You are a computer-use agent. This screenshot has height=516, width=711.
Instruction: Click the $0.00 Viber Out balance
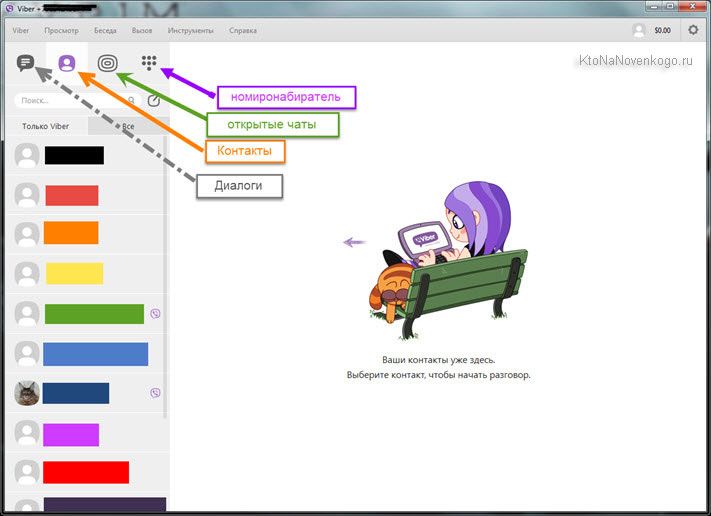click(662, 31)
